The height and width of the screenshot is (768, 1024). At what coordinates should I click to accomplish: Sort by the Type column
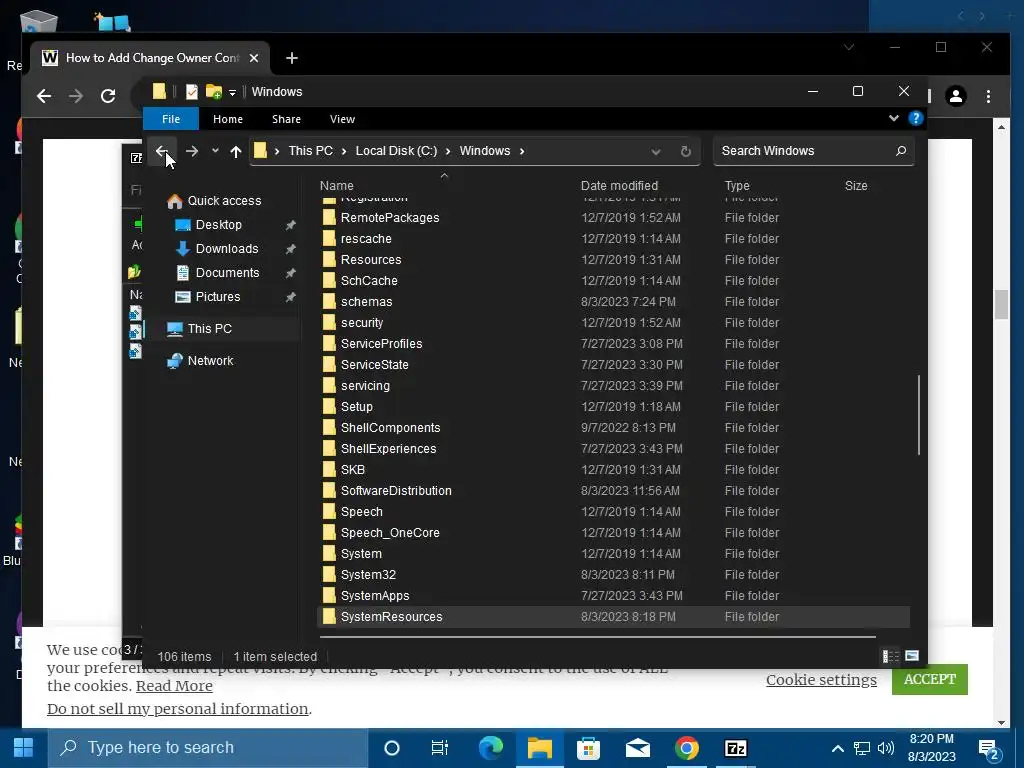coord(737,185)
